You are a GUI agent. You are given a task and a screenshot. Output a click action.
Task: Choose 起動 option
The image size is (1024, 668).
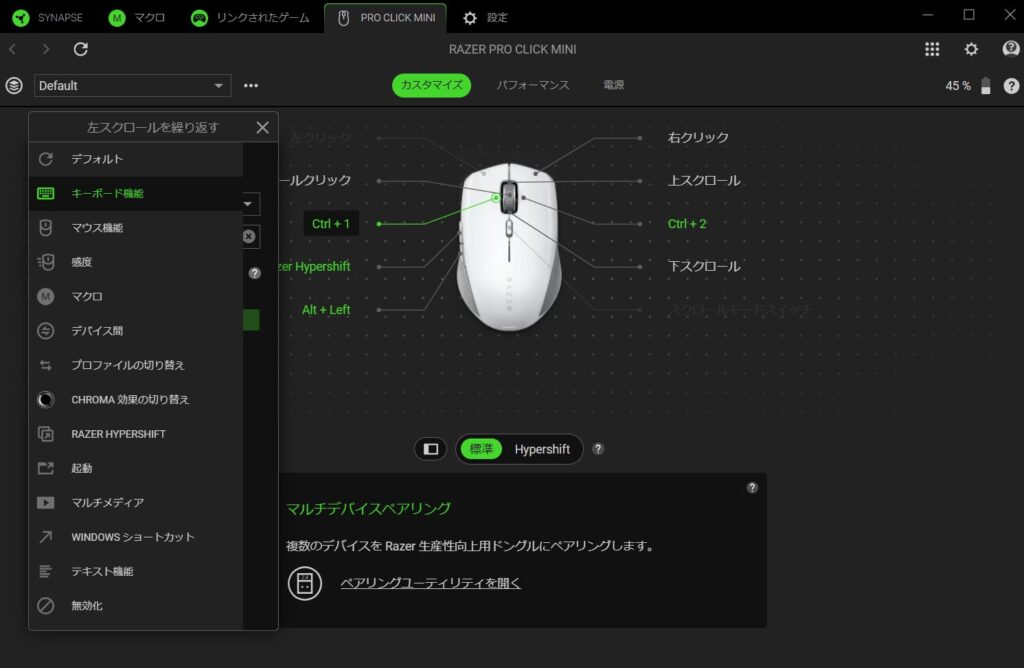(x=136, y=468)
